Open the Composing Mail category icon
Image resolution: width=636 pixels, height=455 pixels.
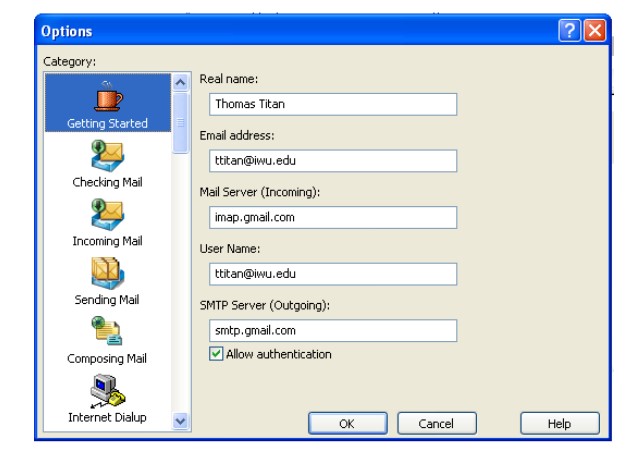pos(107,331)
